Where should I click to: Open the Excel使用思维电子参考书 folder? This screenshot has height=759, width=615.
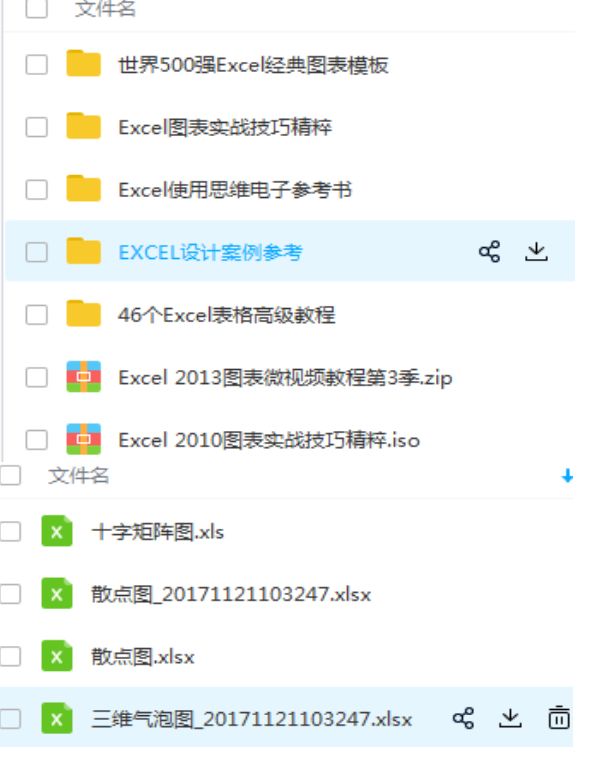(x=235, y=190)
